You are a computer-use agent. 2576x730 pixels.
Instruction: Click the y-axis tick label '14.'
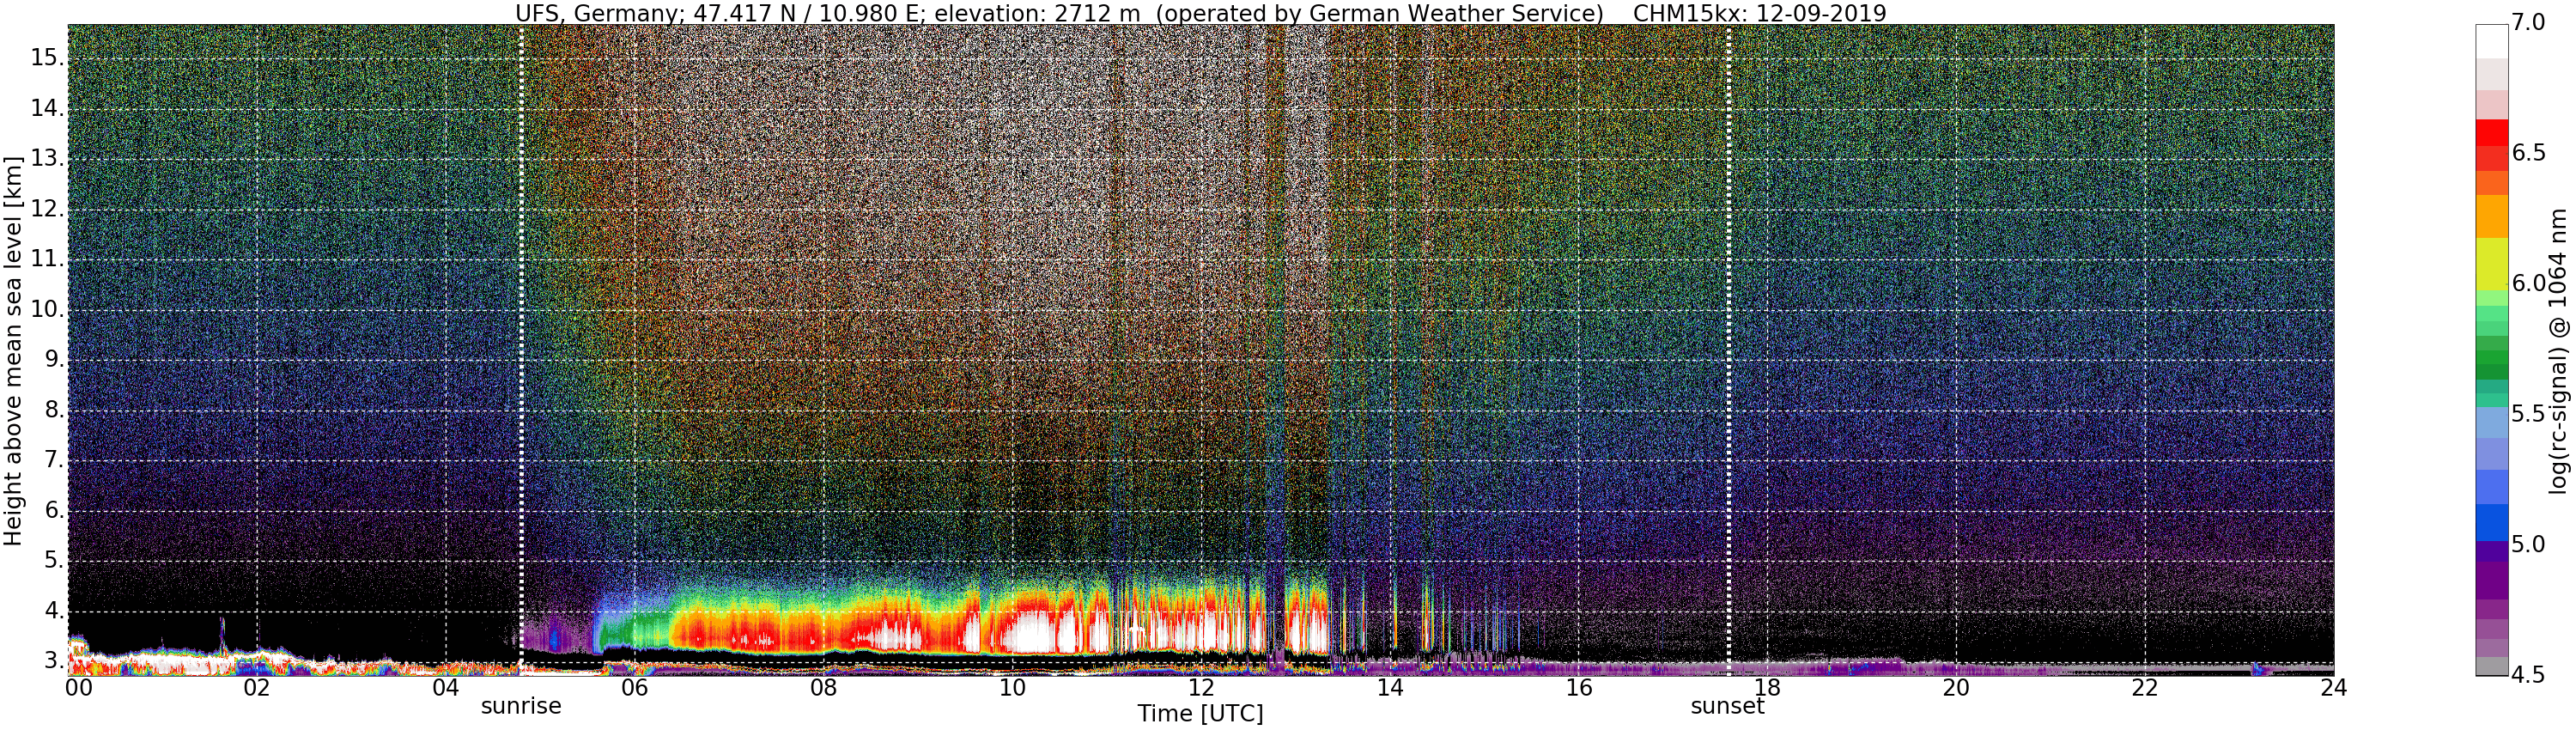click(47, 108)
